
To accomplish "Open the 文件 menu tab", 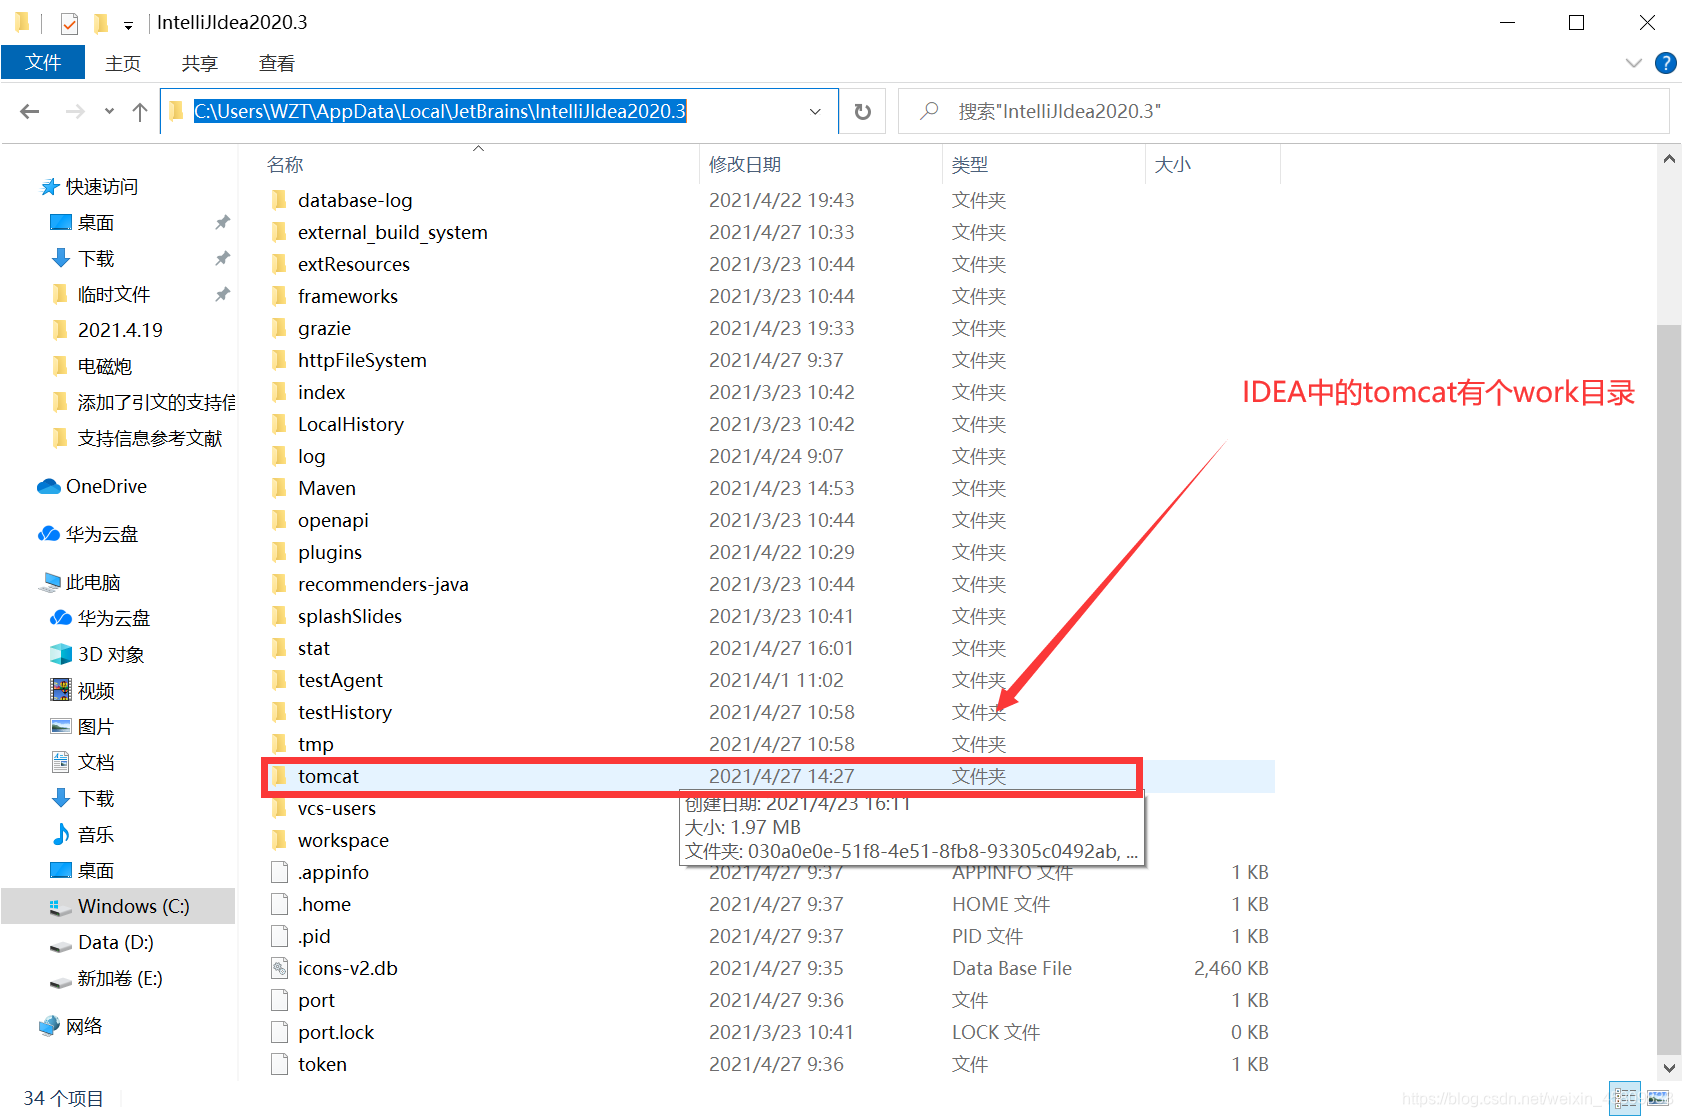I will (x=43, y=63).
